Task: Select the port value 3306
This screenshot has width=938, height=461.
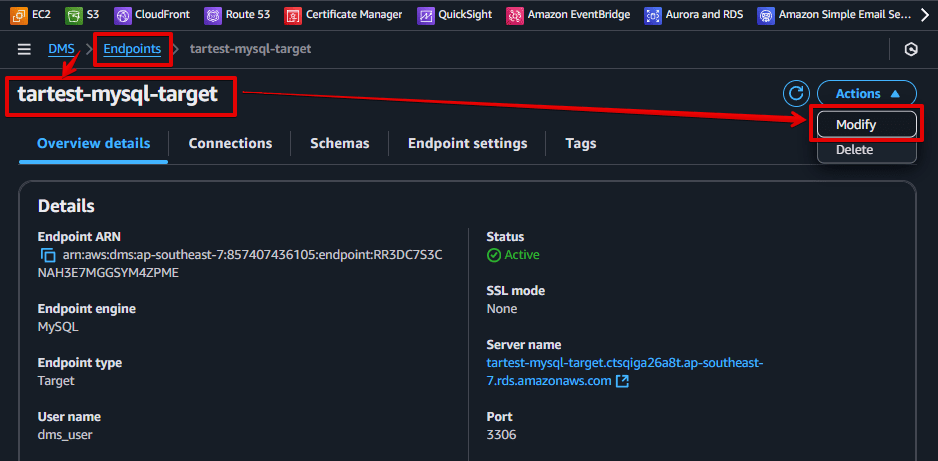Action: pyautogui.click(x=501, y=435)
